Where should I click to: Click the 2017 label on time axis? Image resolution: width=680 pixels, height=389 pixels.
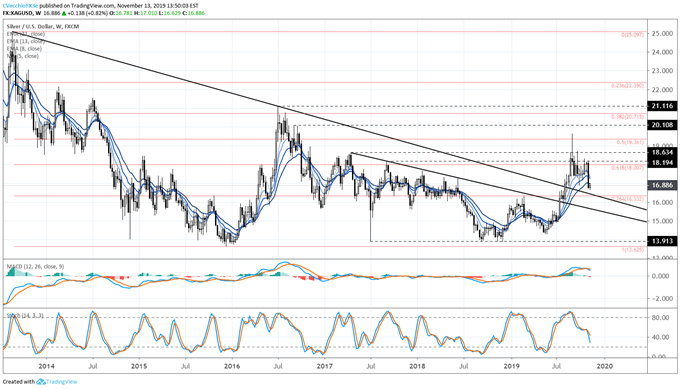[x=324, y=366]
